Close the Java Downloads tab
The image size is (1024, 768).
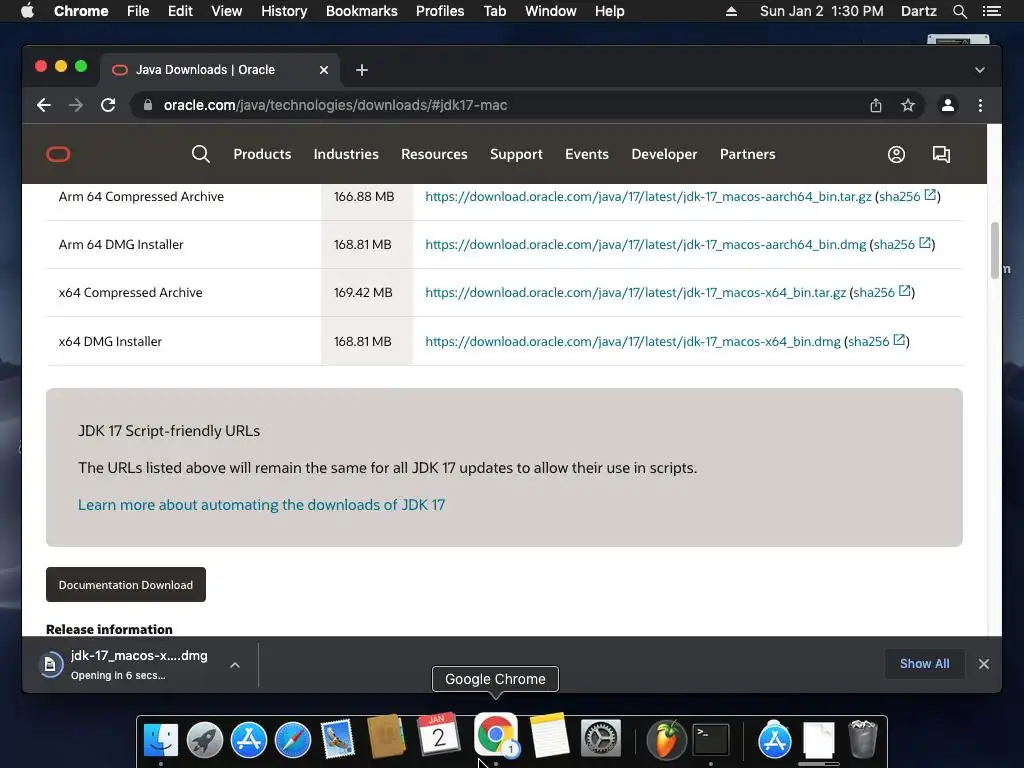click(324, 70)
